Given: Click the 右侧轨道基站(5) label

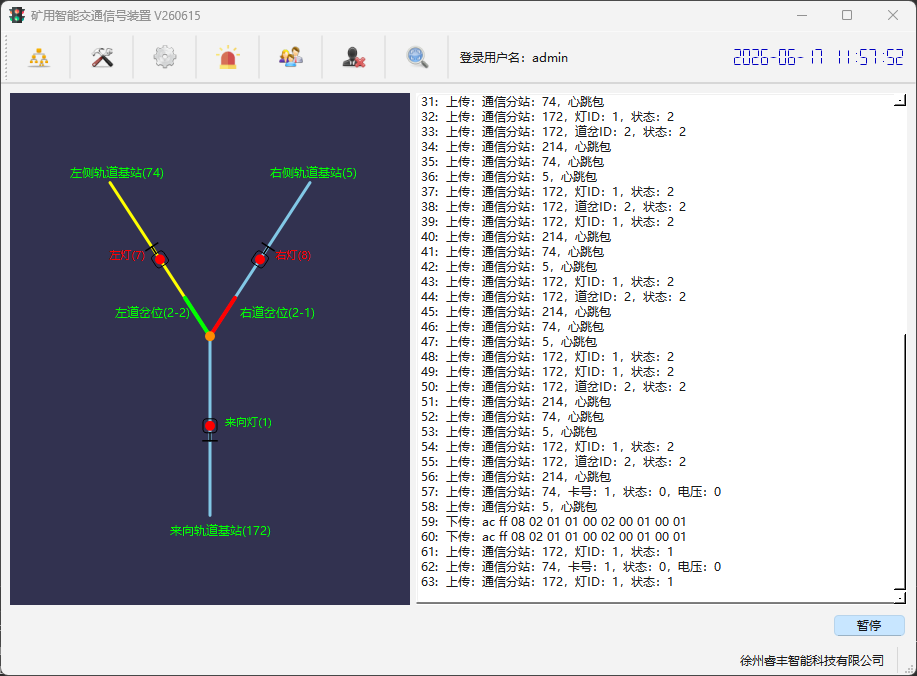Looking at the screenshot, I should click(313, 173).
